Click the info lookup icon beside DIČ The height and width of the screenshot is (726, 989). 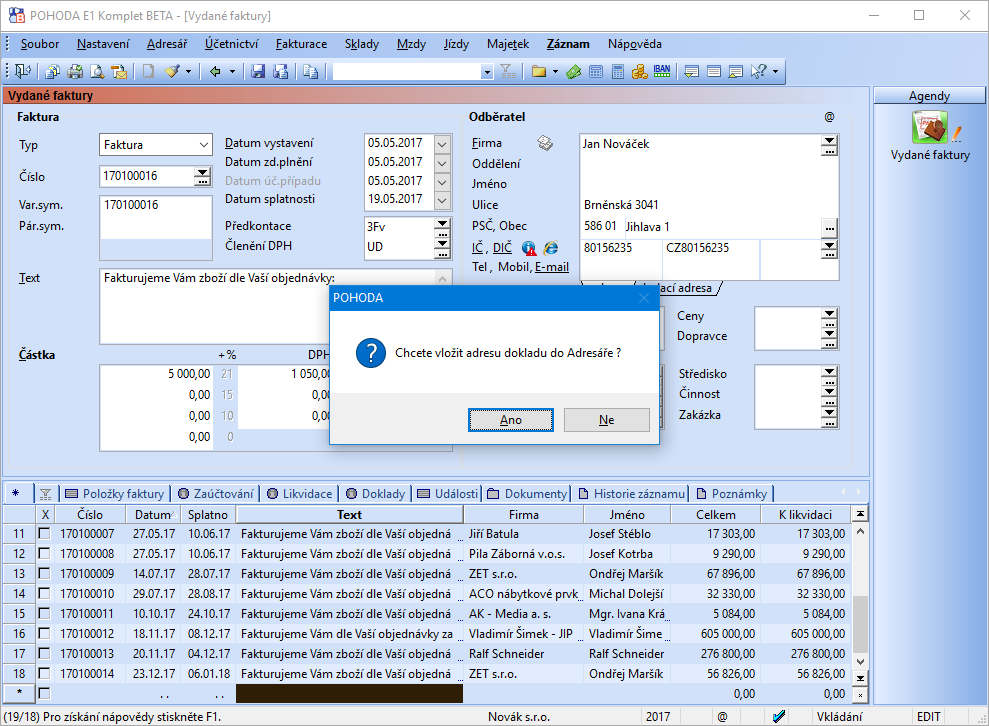click(x=529, y=248)
